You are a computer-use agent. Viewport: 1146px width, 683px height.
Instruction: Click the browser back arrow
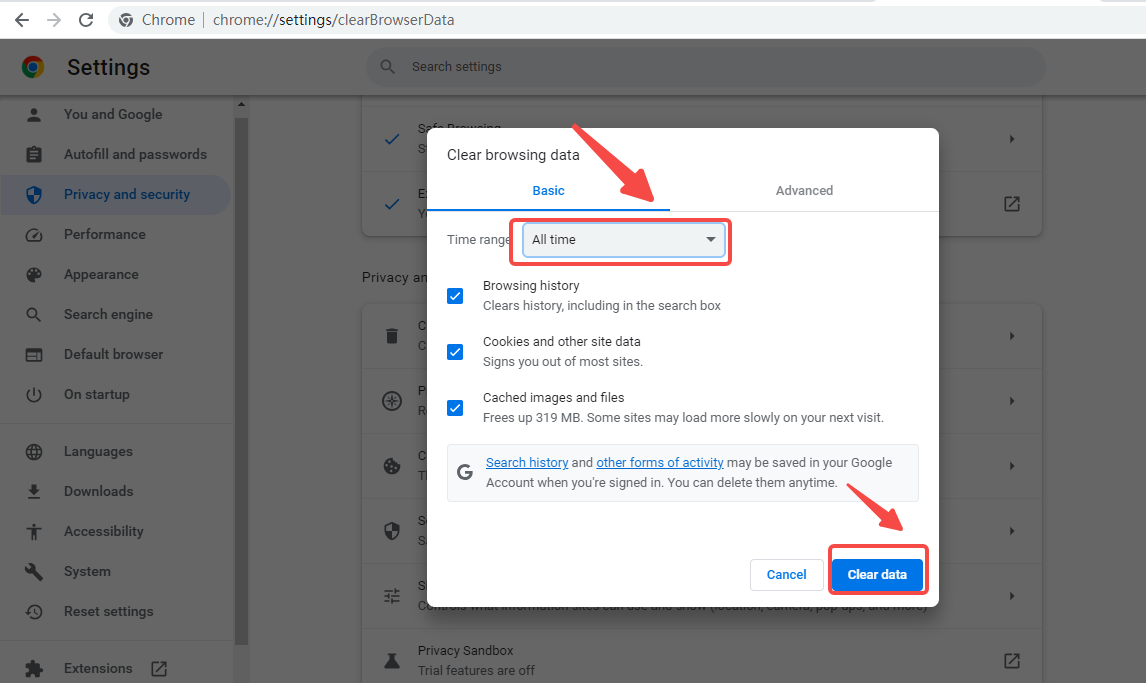[x=21, y=20]
